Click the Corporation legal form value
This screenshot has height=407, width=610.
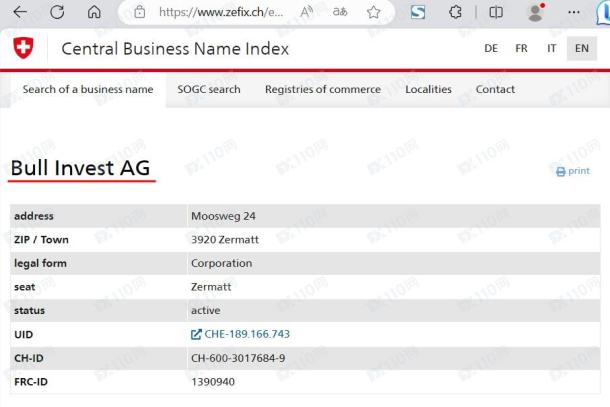click(221, 263)
